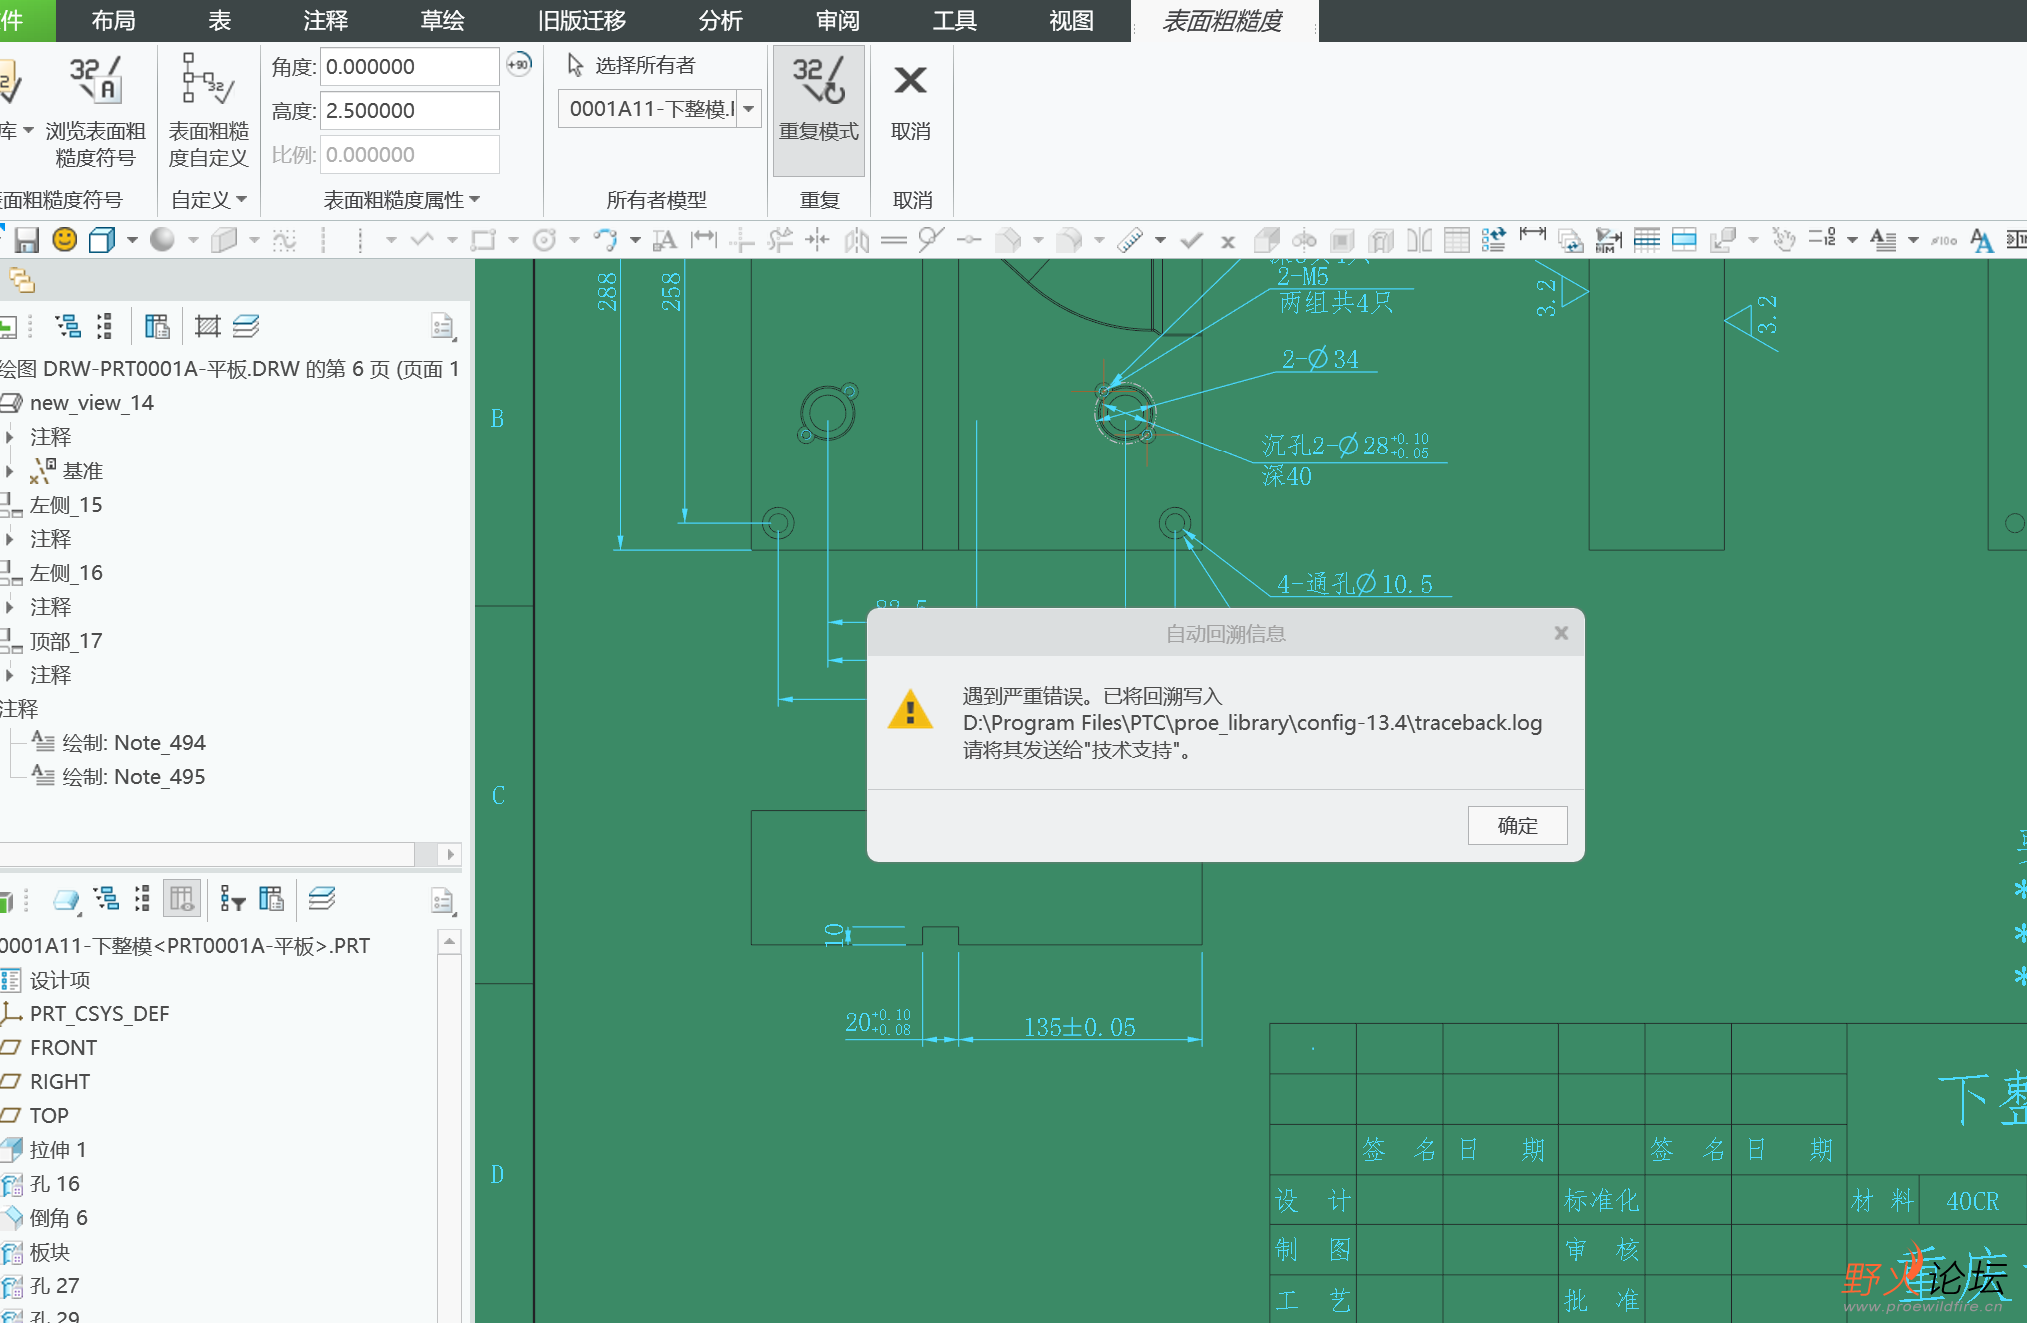Click the Cancel (取消) X icon
This screenshot has width=2027, height=1323.
[x=910, y=80]
